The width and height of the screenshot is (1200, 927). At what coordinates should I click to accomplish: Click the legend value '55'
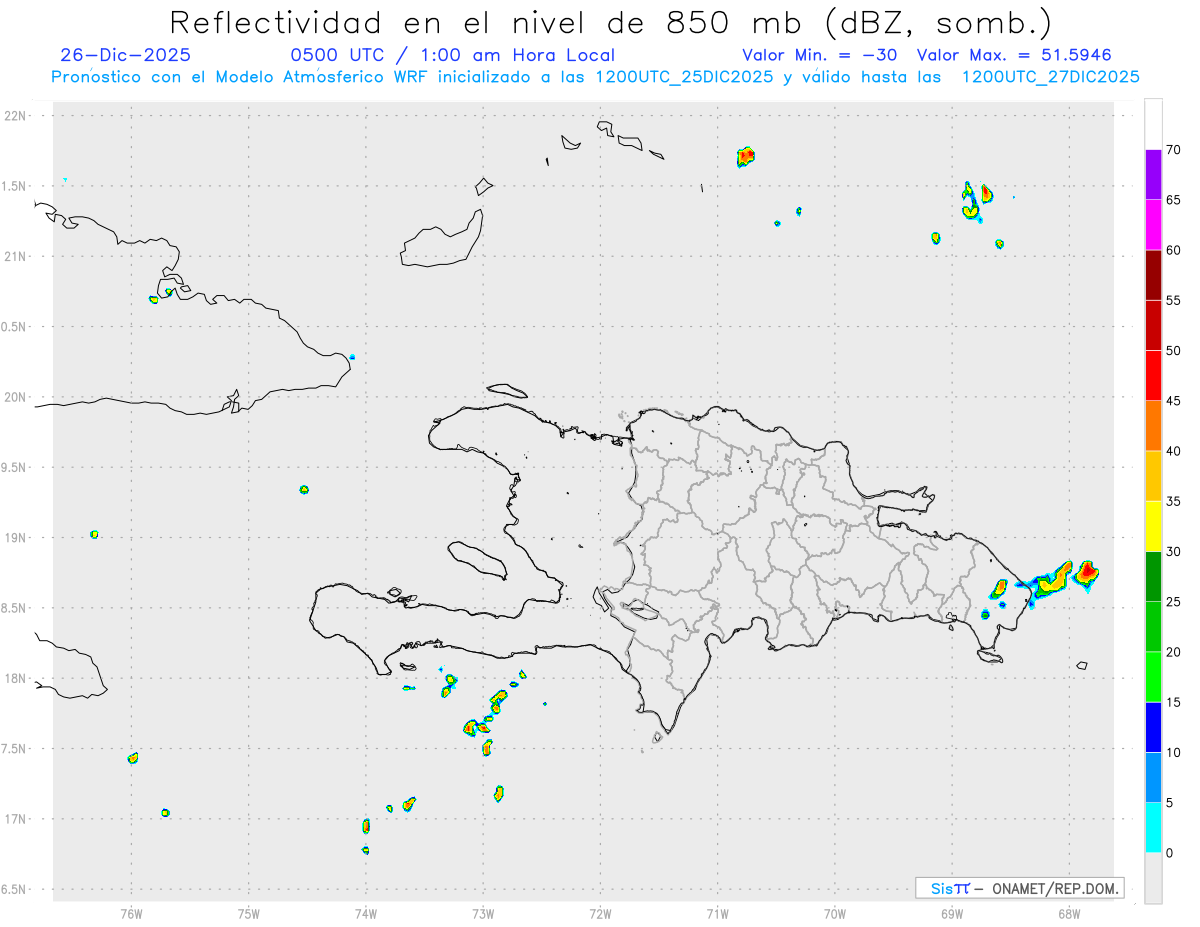pyautogui.click(x=1175, y=301)
